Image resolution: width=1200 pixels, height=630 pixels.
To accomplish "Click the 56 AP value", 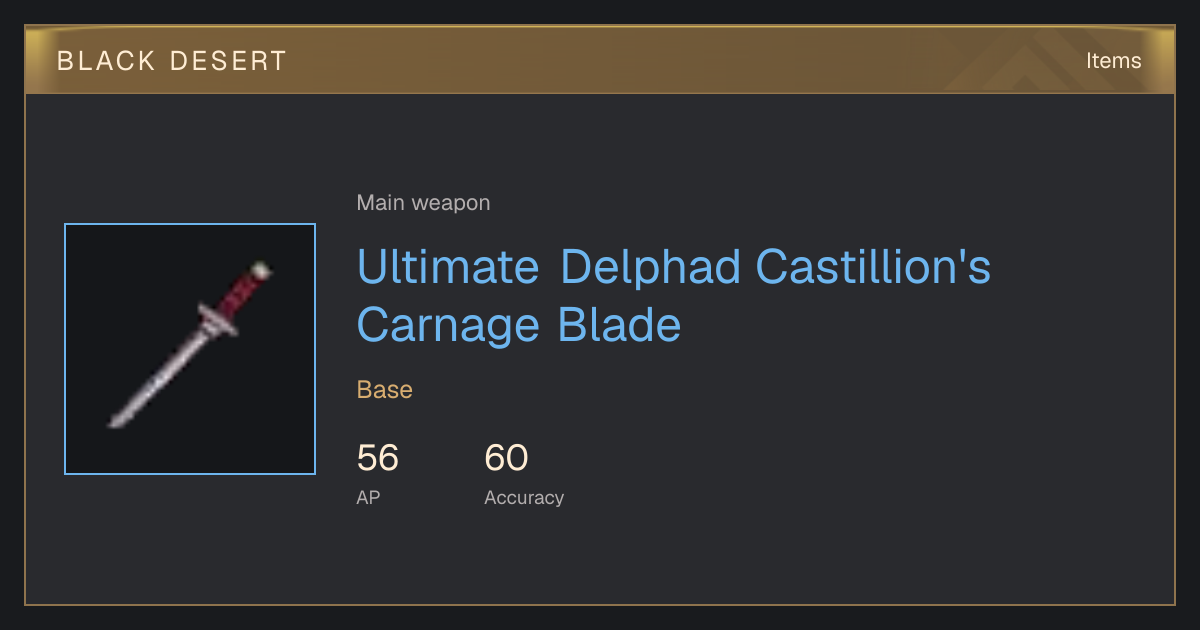I will [378, 458].
